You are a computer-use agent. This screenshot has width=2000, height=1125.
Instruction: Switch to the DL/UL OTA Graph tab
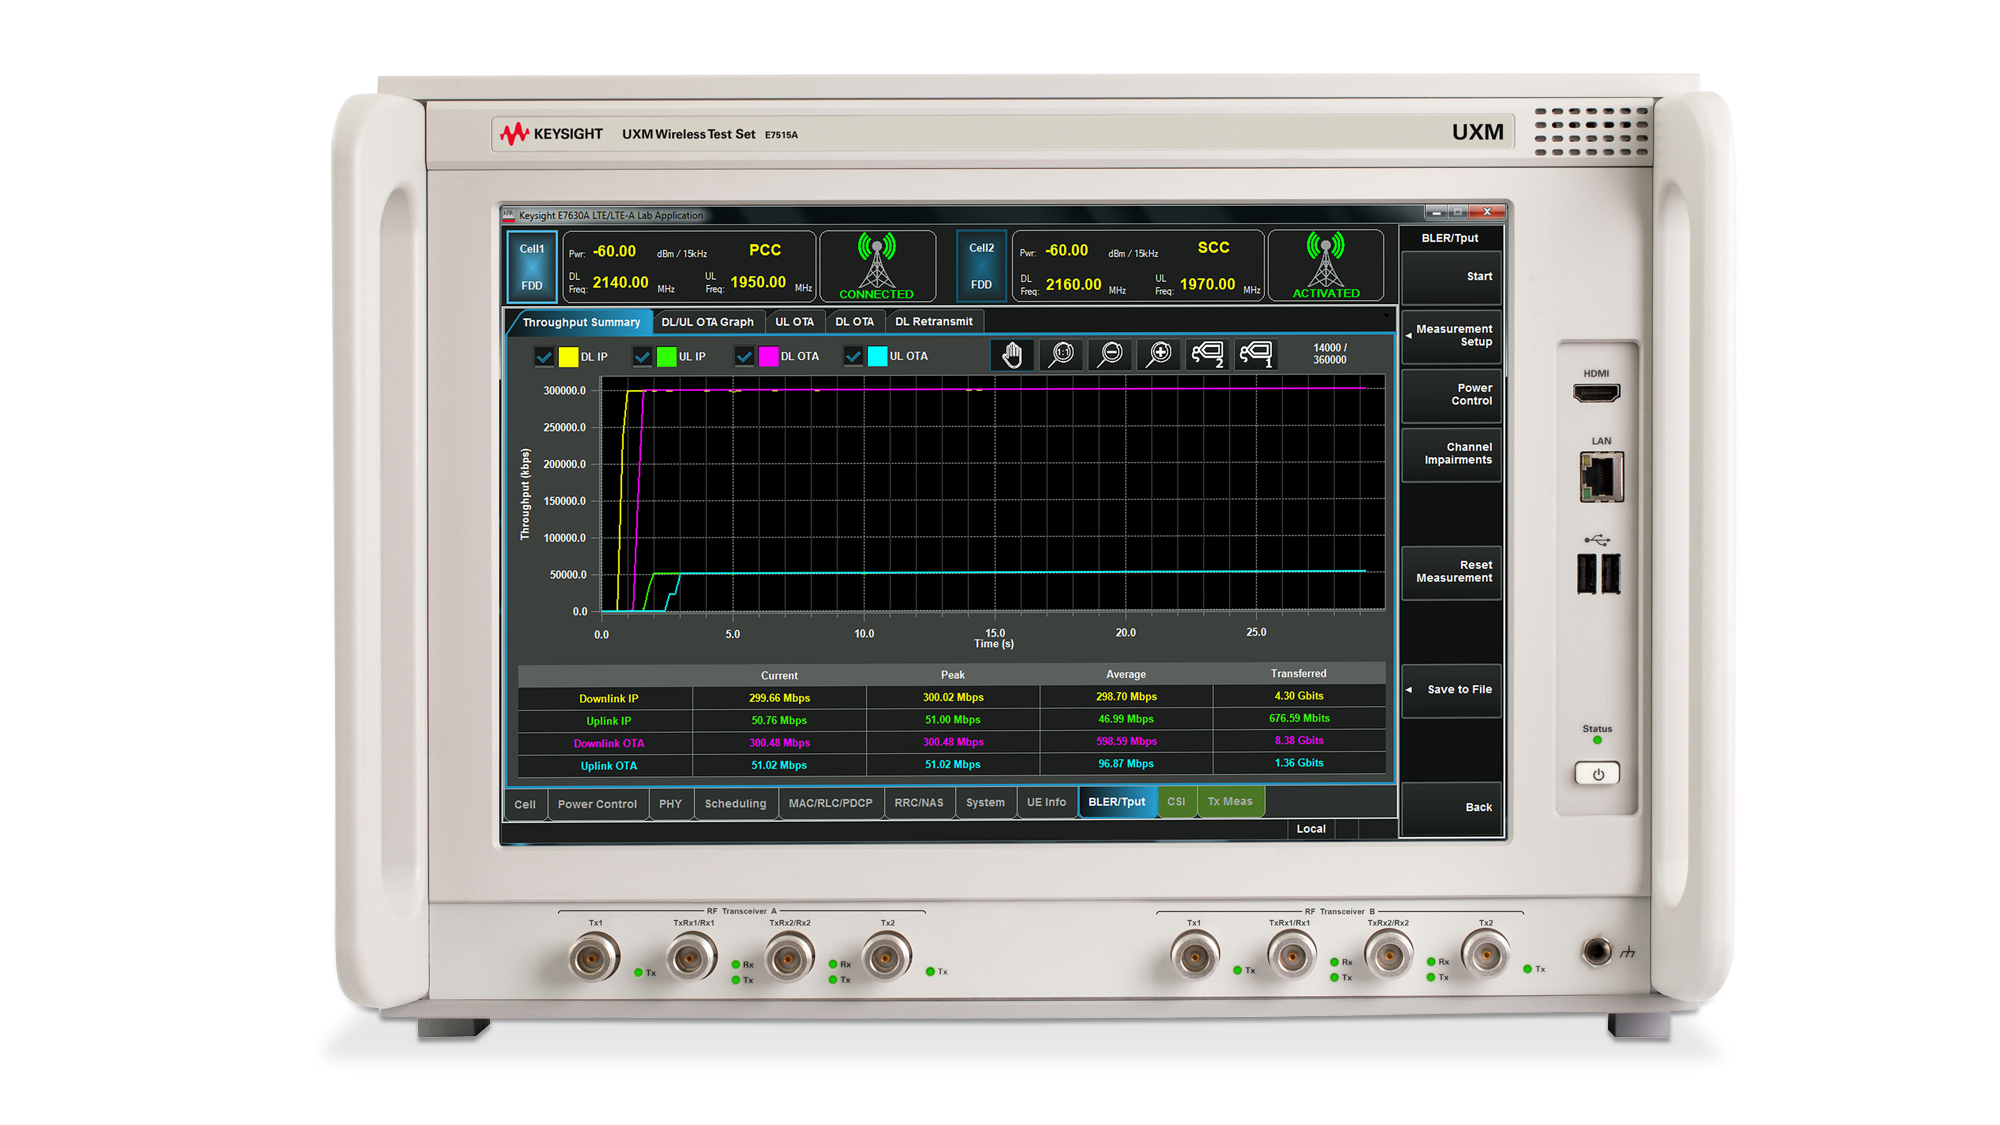(707, 322)
